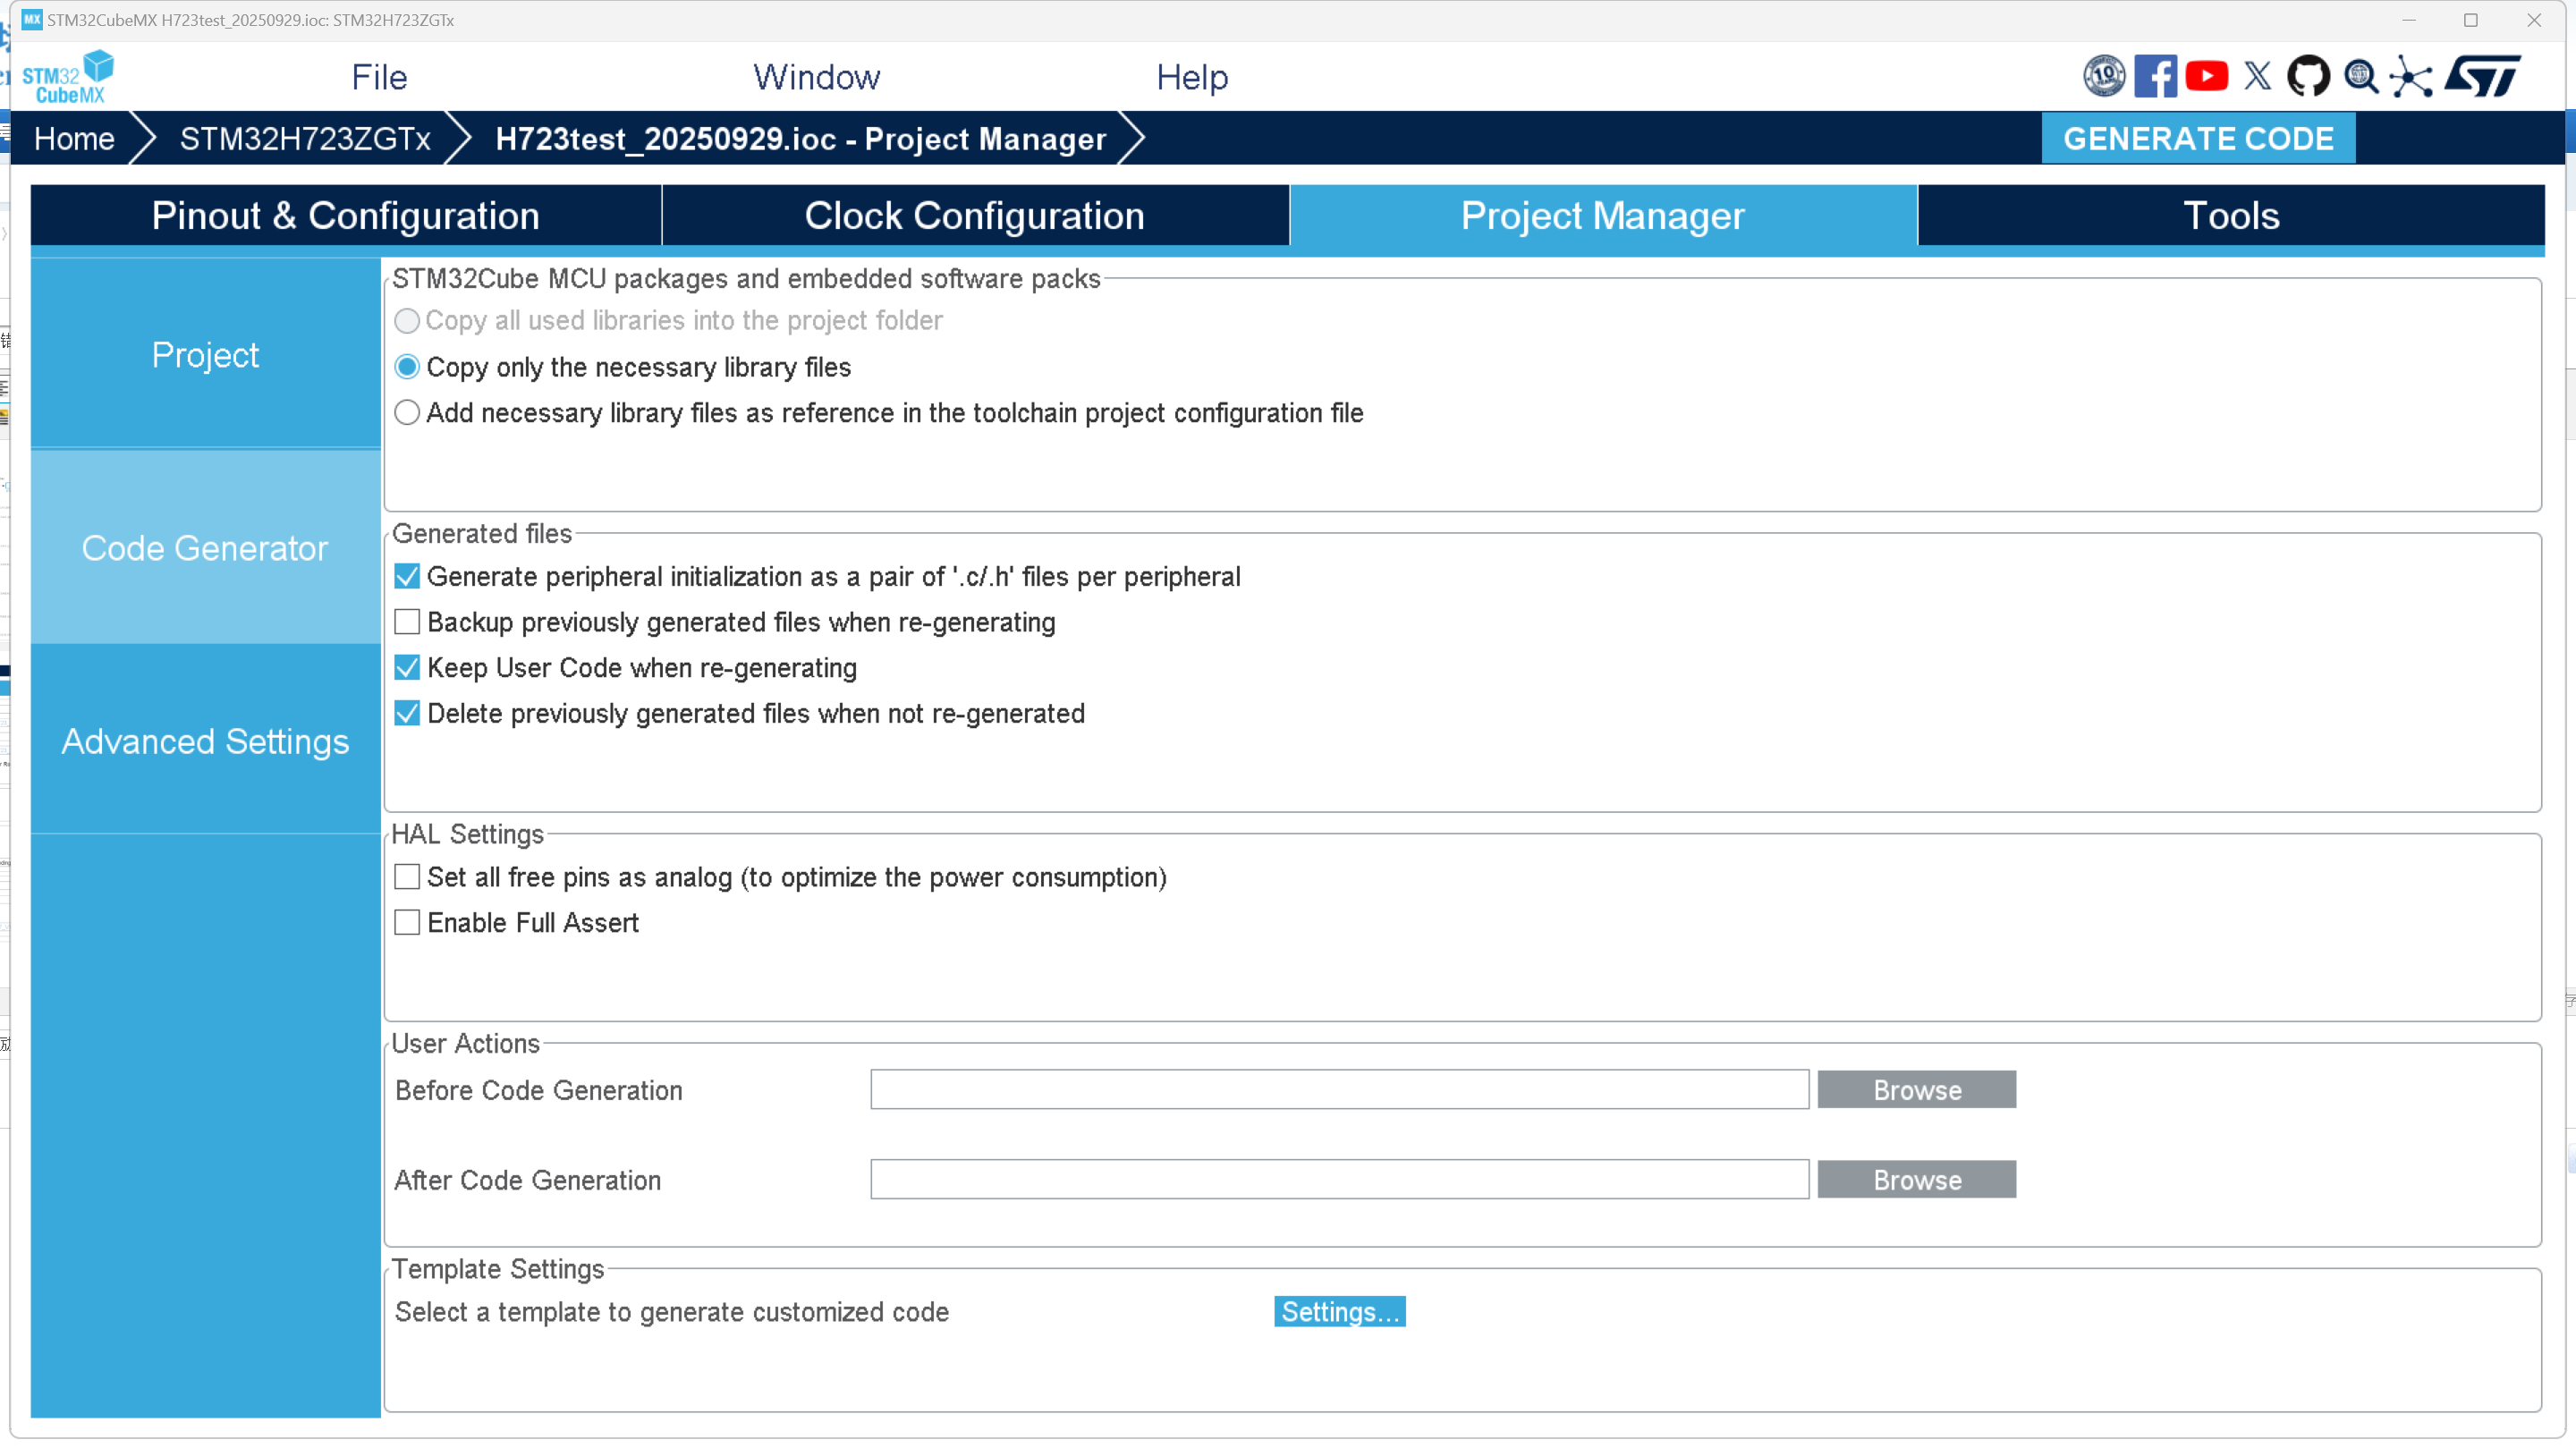This screenshot has width=2576, height=1448.
Task: Open the YouTube icon link
Action: 2206,76
